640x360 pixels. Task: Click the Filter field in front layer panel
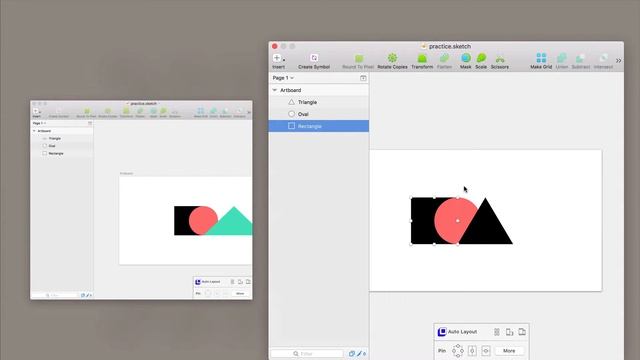[307, 353]
